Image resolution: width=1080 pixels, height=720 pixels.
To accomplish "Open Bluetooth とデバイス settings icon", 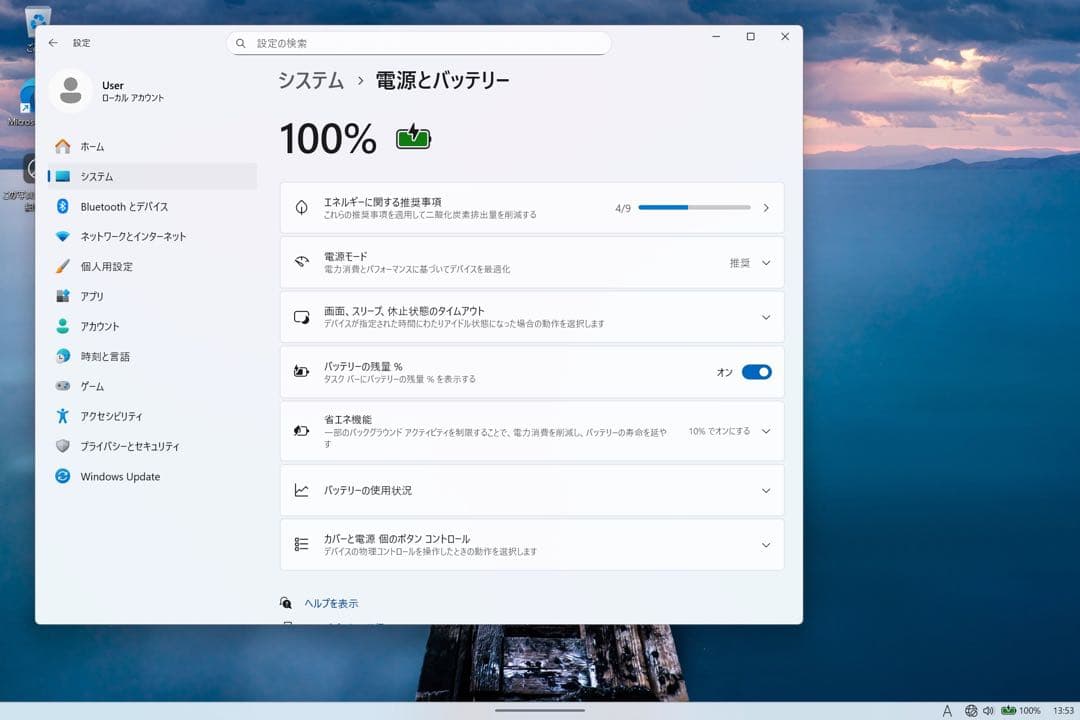I will click(x=62, y=206).
